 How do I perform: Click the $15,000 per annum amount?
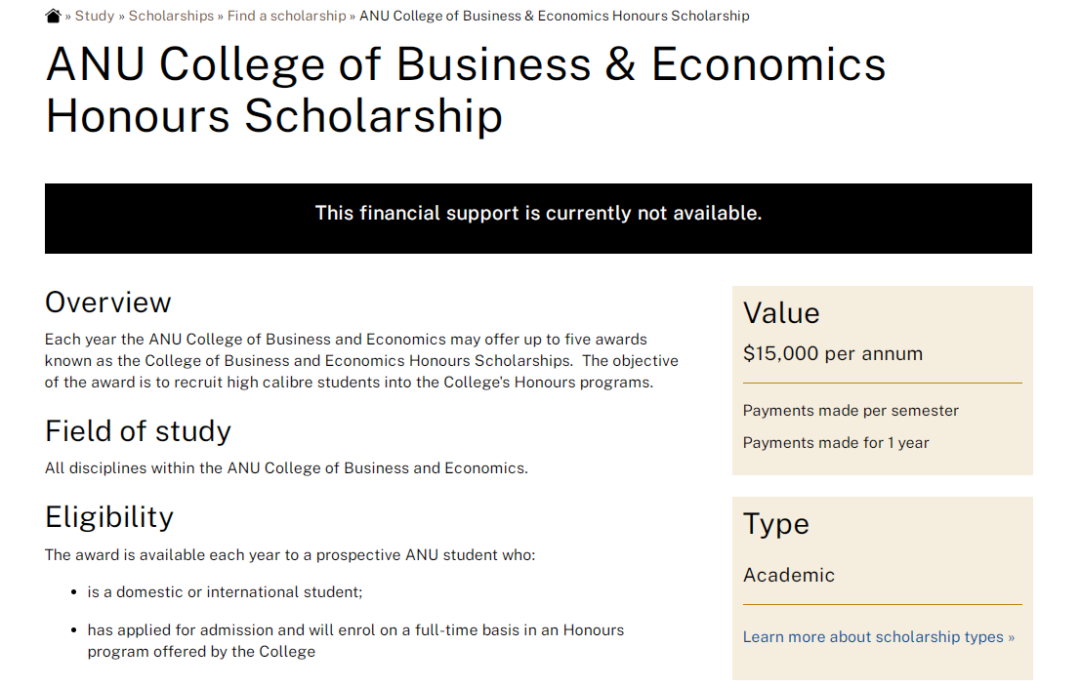coord(832,354)
